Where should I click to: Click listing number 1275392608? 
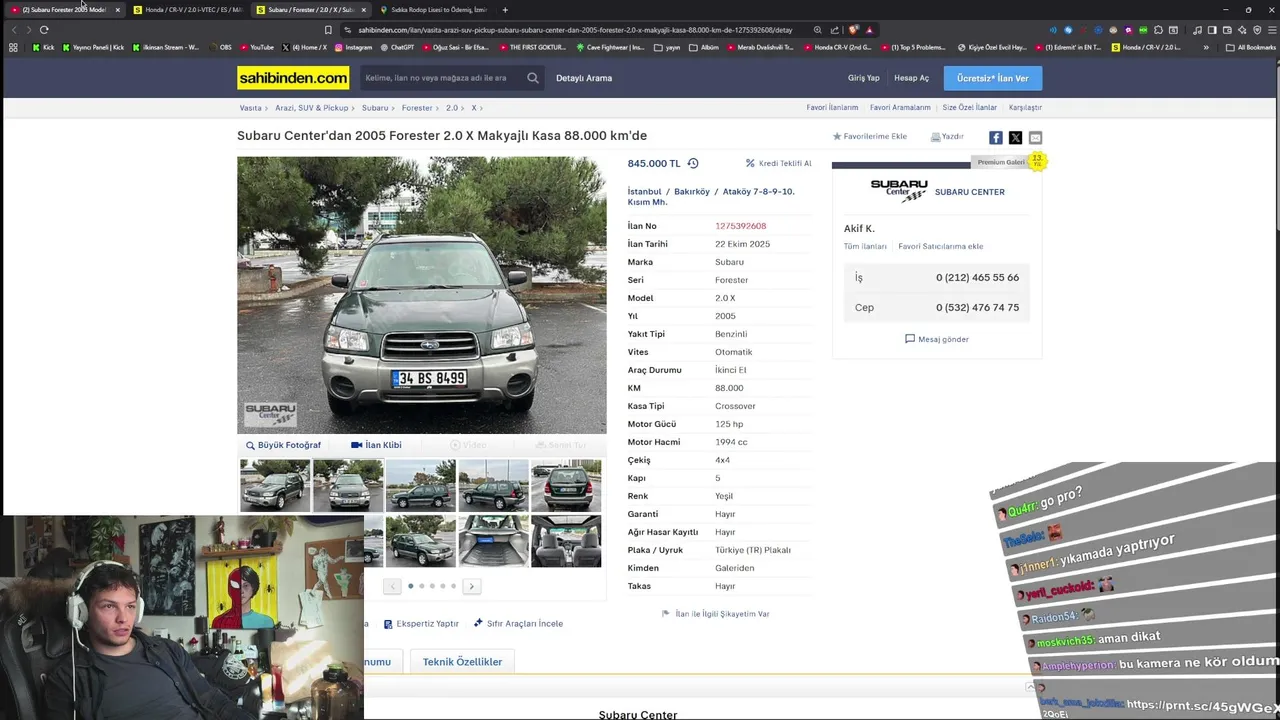point(741,226)
